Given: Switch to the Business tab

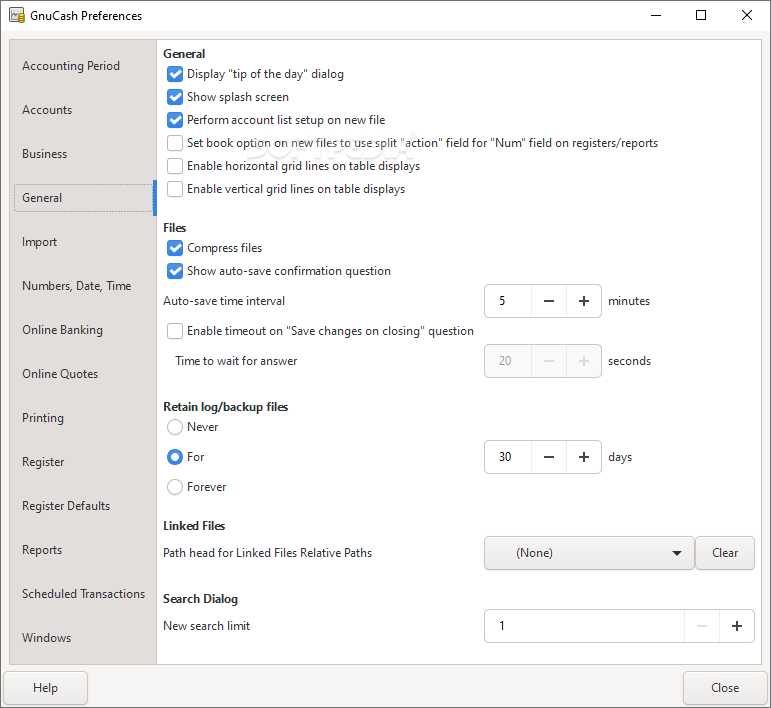Looking at the screenshot, I should coord(83,154).
